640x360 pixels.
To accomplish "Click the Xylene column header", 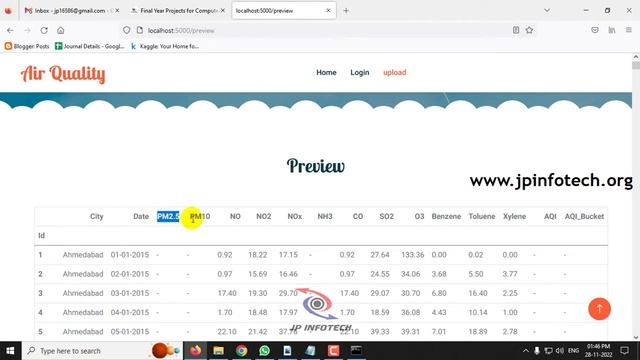I will (x=514, y=216).
